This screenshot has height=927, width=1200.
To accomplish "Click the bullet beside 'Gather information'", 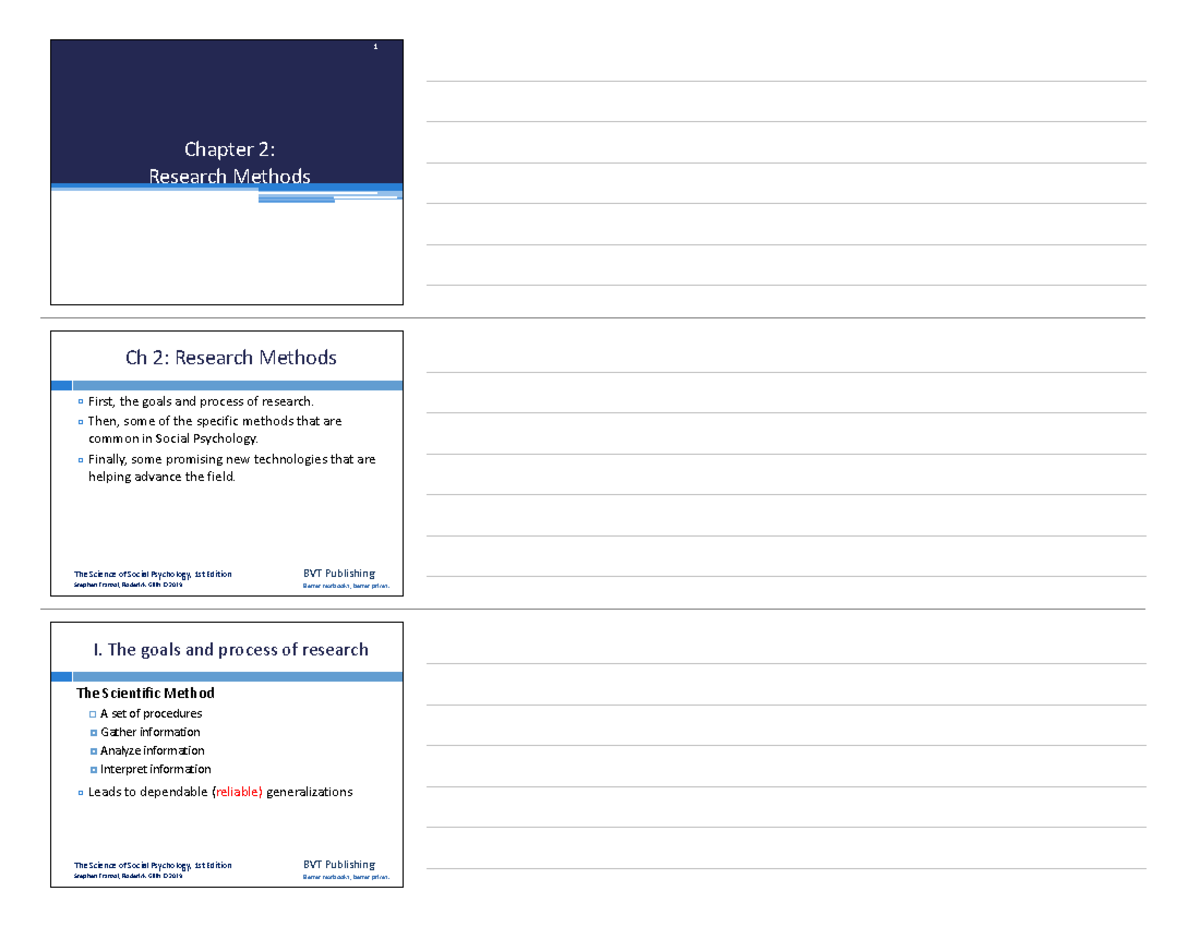I will (93, 733).
